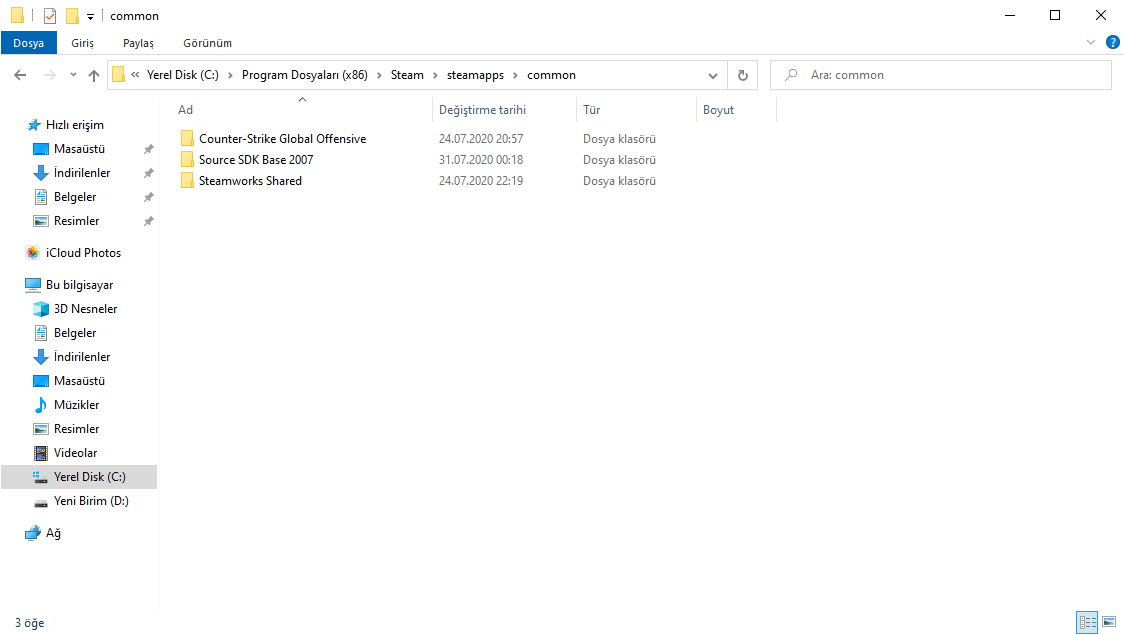The height and width of the screenshot is (635, 1125).
Task: Open the Görünüm ribbon tab
Action: coord(207,43)
